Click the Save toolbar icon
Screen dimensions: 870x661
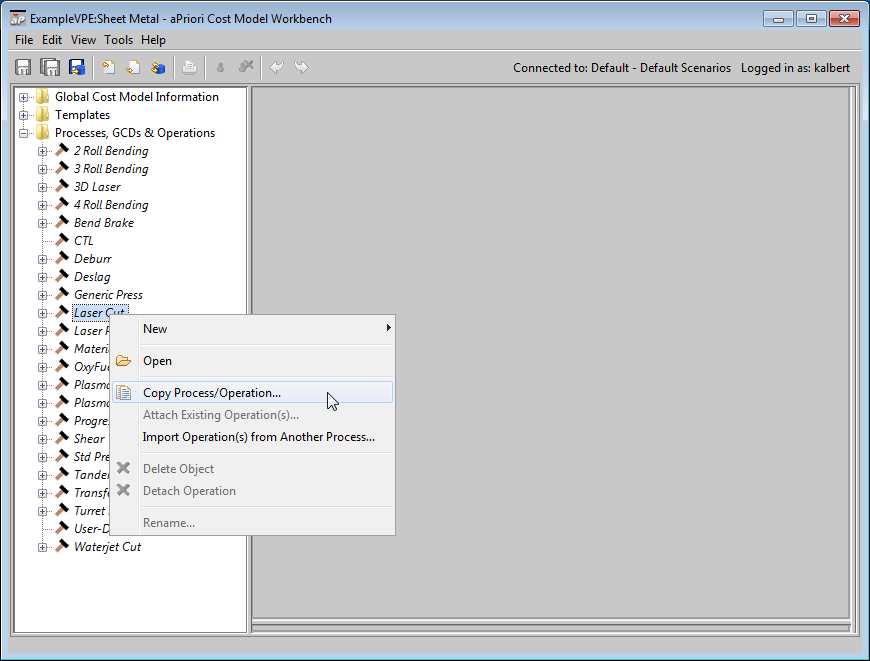[x=23, y=67]
